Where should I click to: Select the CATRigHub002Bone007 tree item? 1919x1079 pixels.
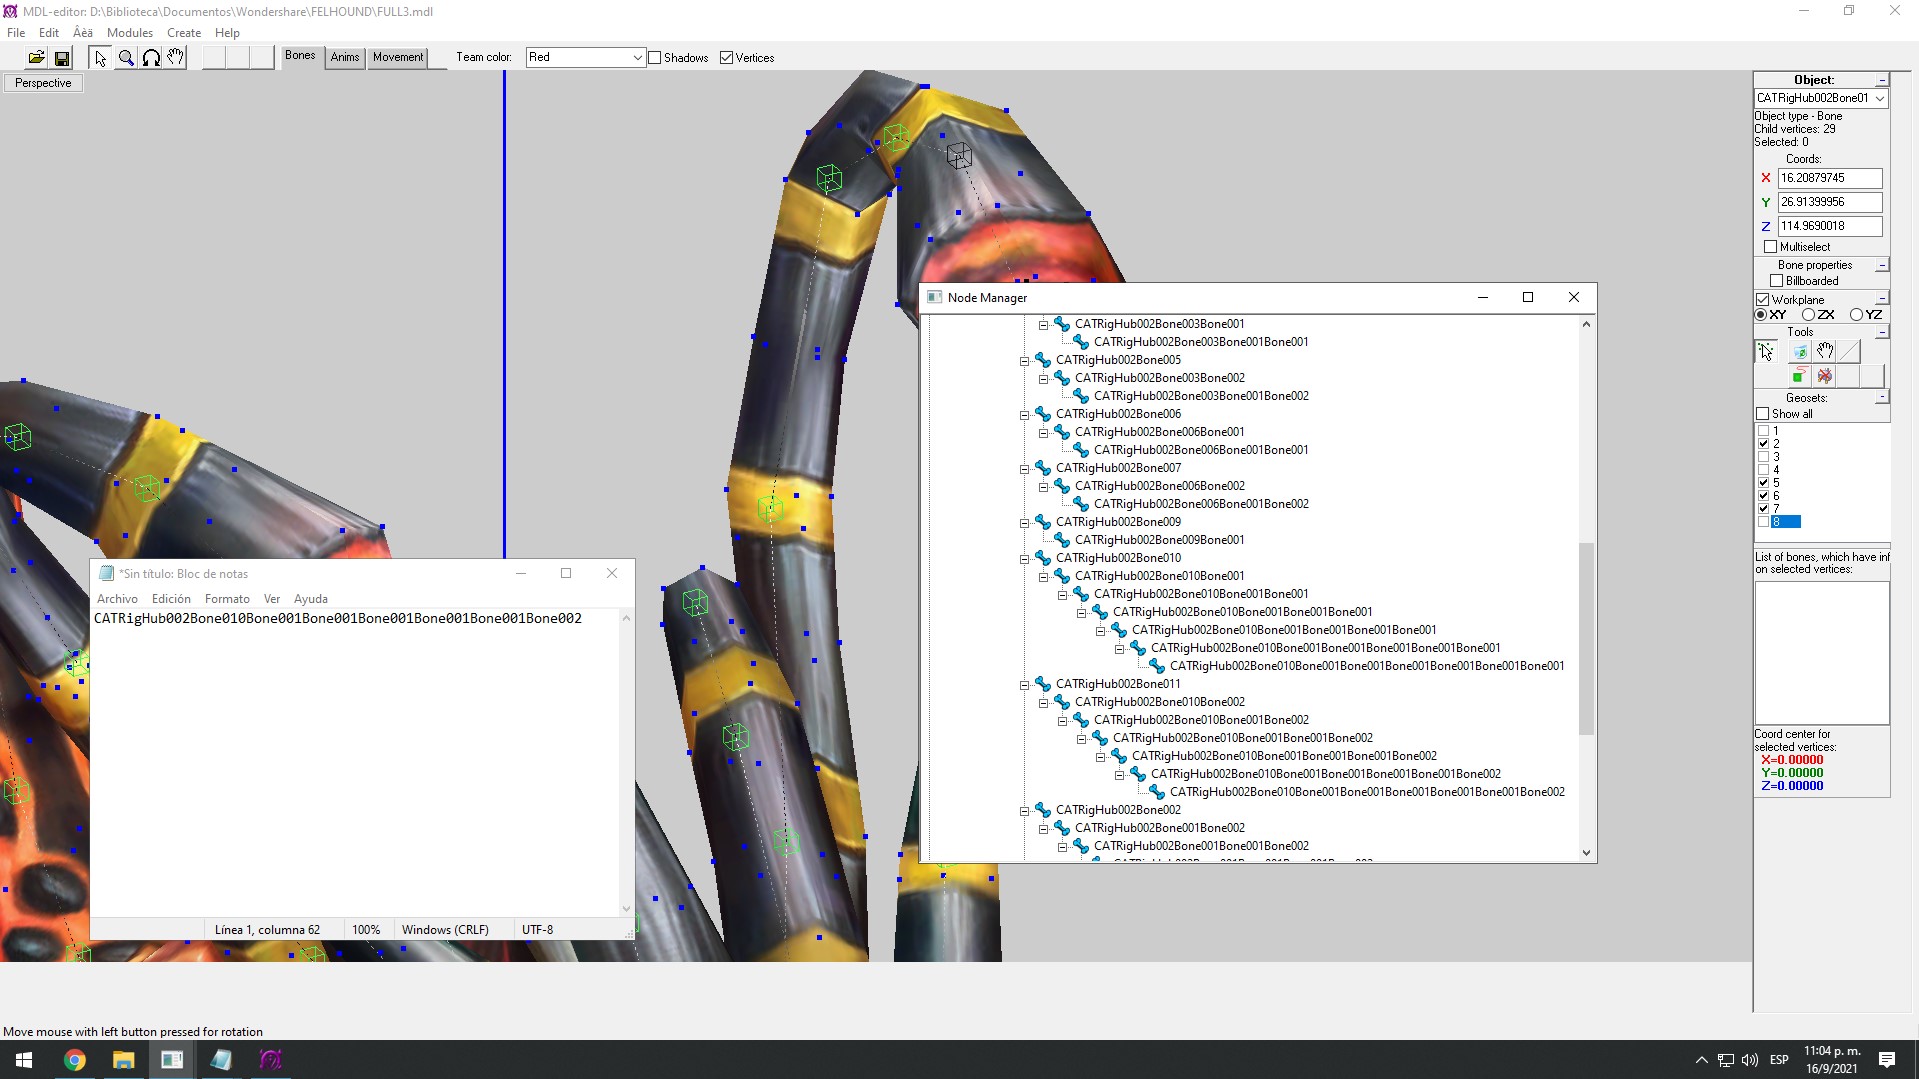pos(1118,468)
